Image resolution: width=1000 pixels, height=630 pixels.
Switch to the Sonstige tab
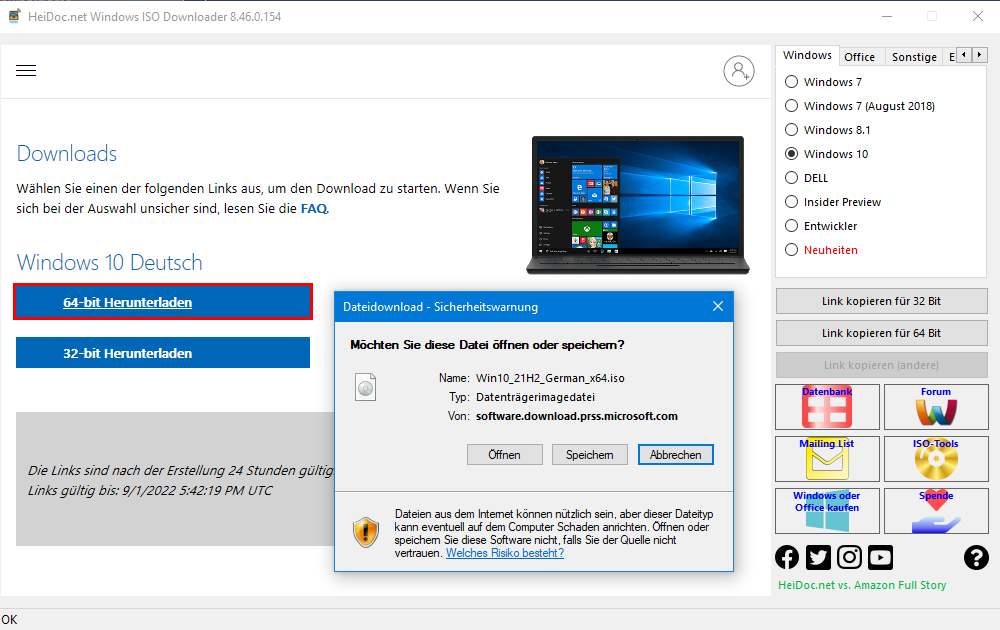(x=914, y=57)
